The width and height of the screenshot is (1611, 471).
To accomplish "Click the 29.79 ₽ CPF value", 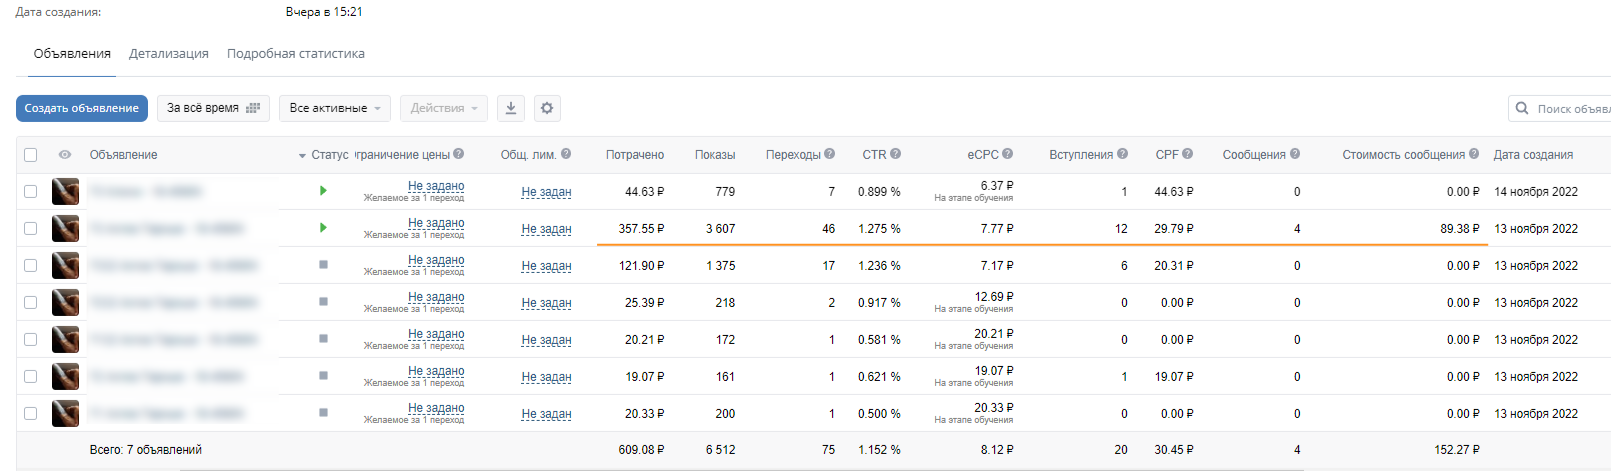I will [1174, 229].
